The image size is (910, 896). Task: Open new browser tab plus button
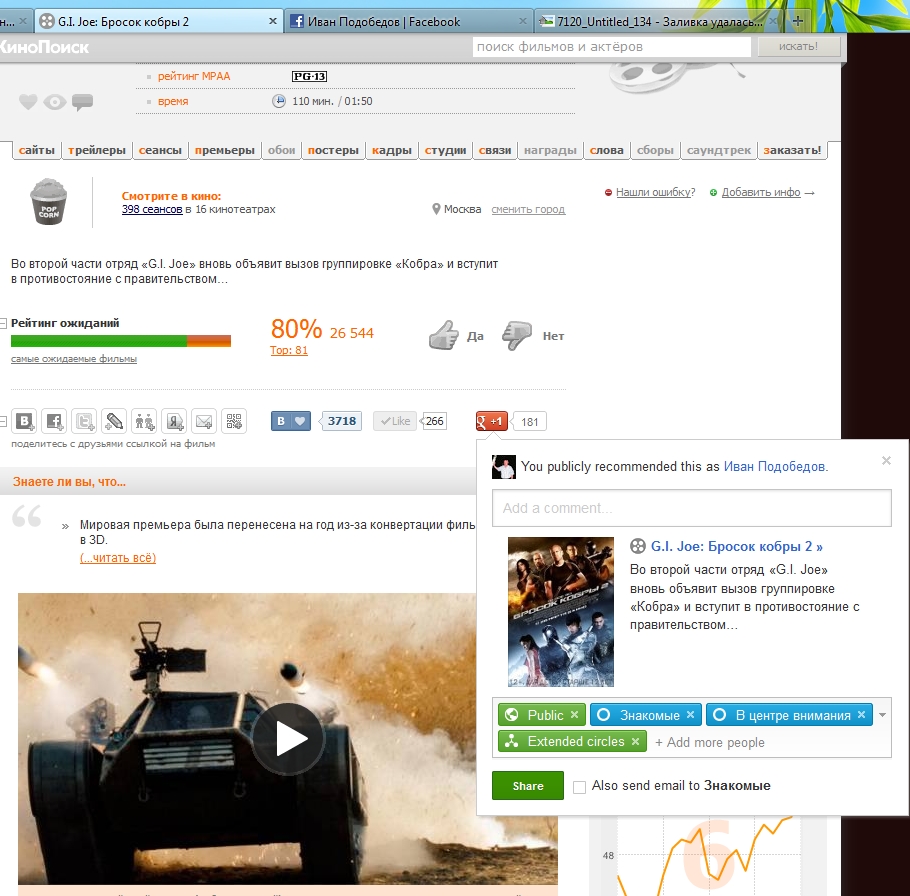(x=798, y=21)
